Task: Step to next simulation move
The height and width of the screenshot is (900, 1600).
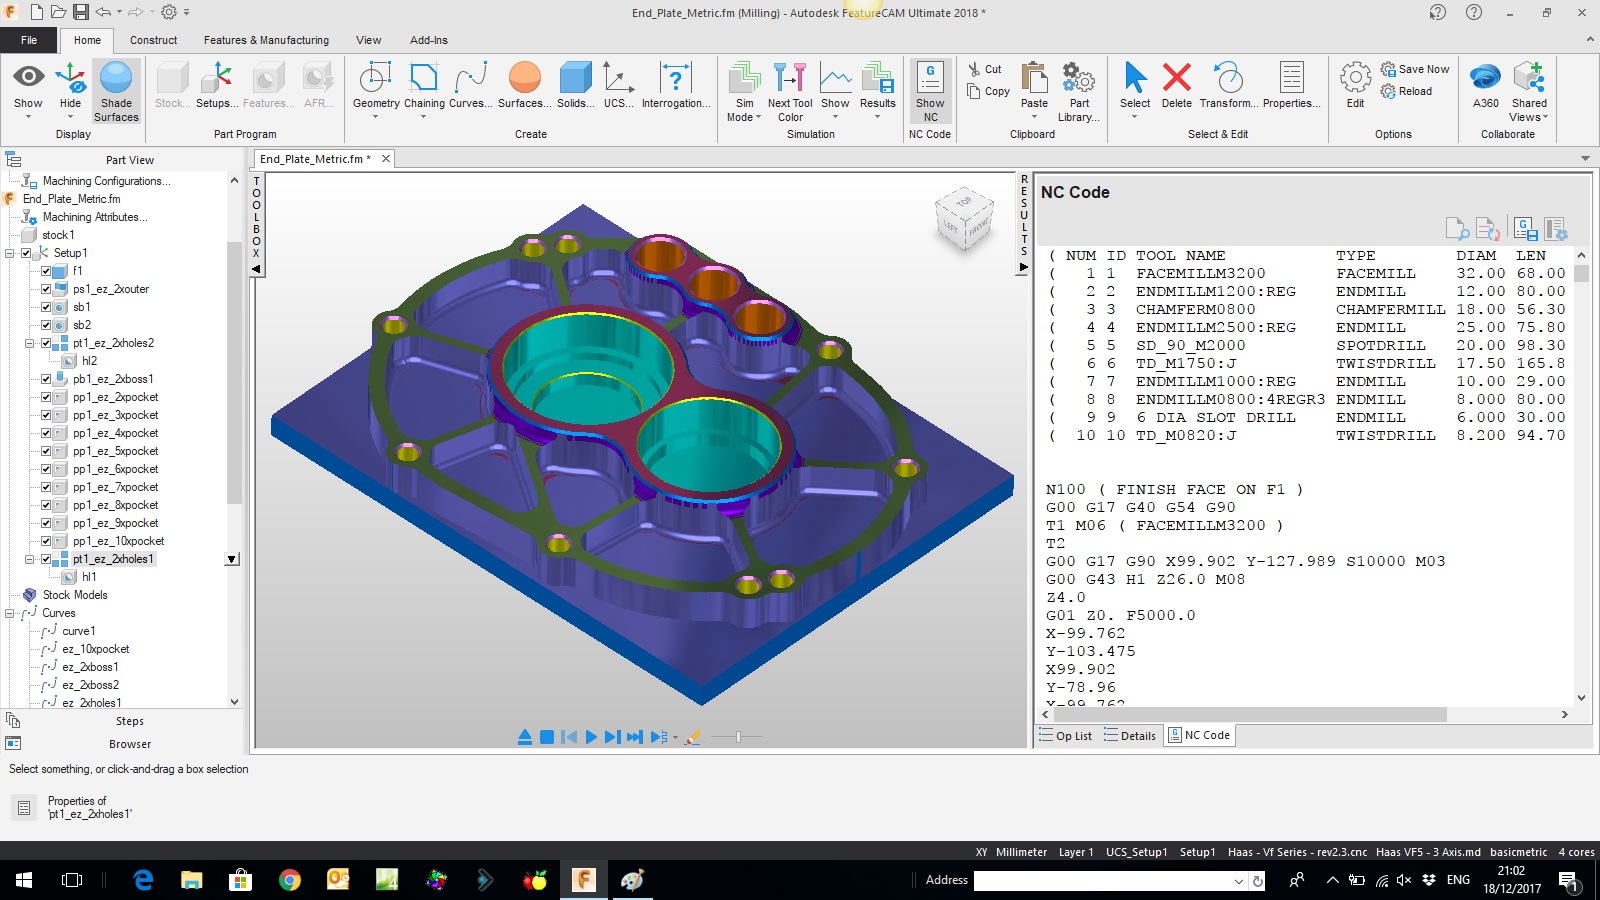Action: click(612, 737)
